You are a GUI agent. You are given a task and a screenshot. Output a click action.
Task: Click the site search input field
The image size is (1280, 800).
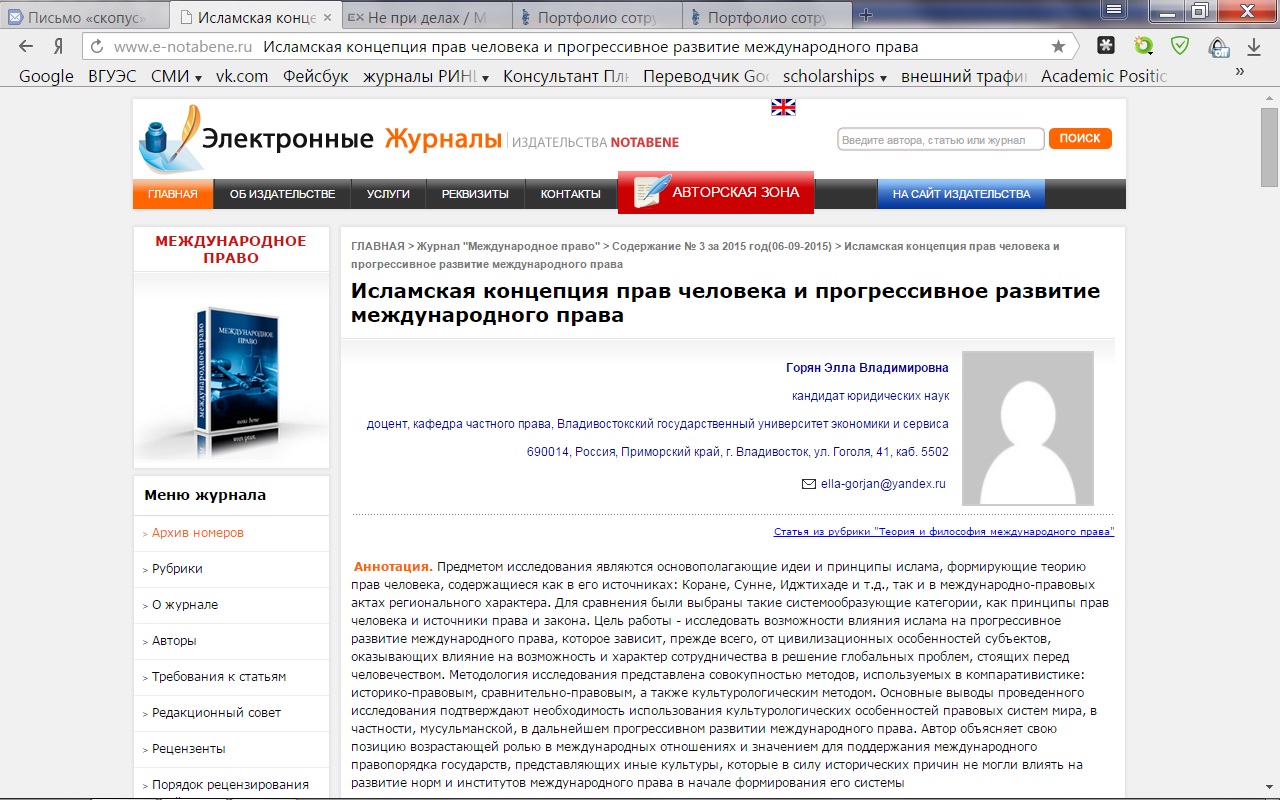click(x=940, y=140)
